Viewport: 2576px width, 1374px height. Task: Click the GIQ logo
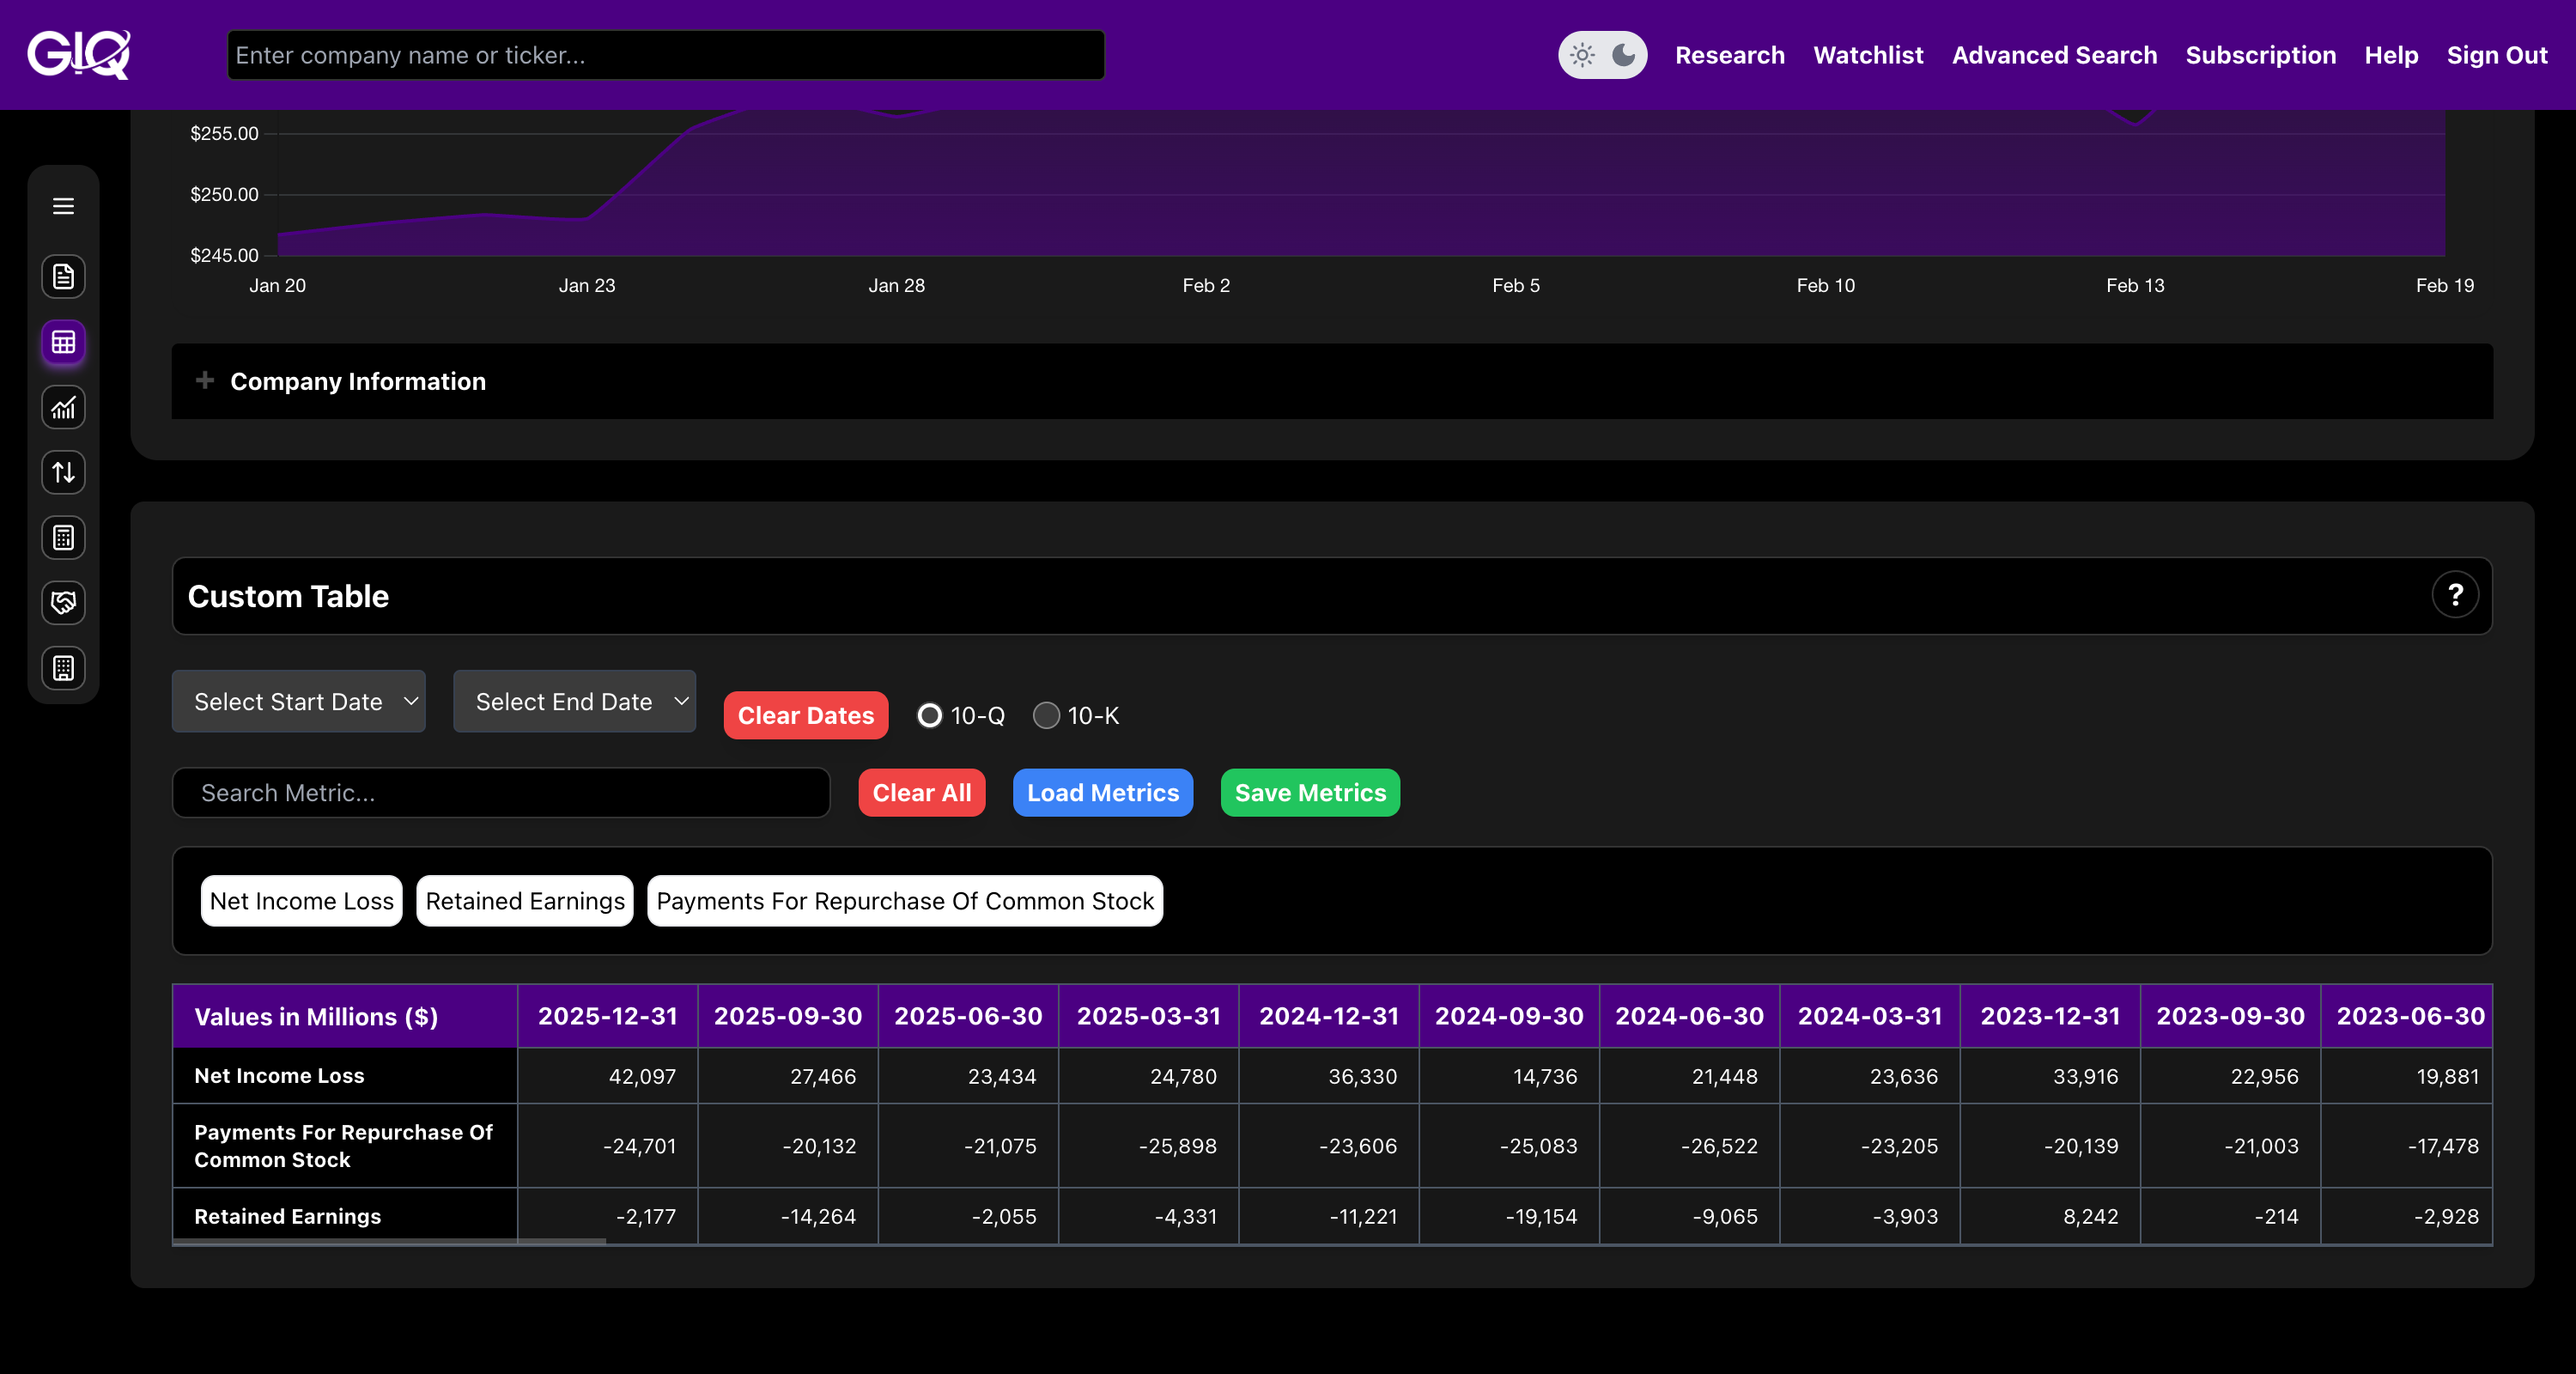(x=79, y=54)
